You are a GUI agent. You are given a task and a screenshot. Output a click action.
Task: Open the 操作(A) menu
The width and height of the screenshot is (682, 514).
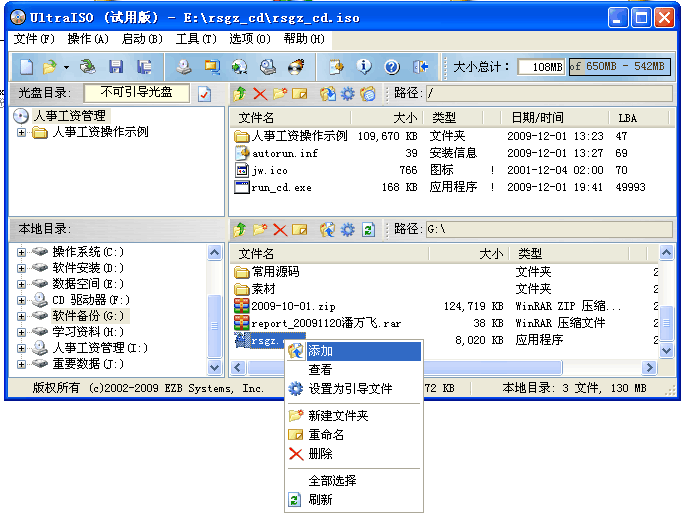(x=88, y=39)
